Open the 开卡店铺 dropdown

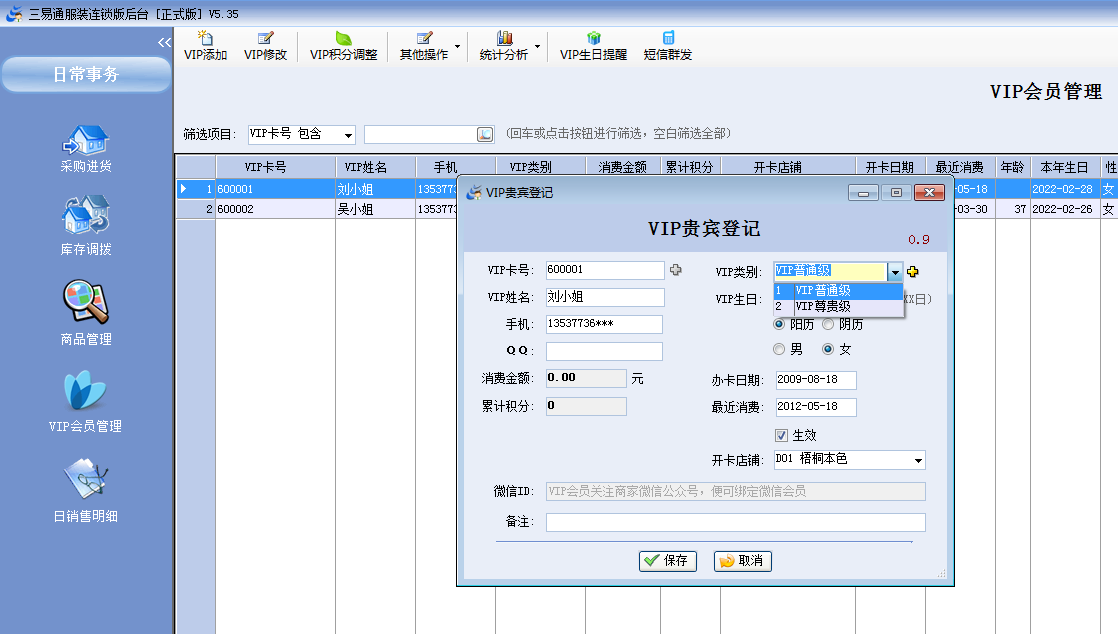[x=850, y=459]
